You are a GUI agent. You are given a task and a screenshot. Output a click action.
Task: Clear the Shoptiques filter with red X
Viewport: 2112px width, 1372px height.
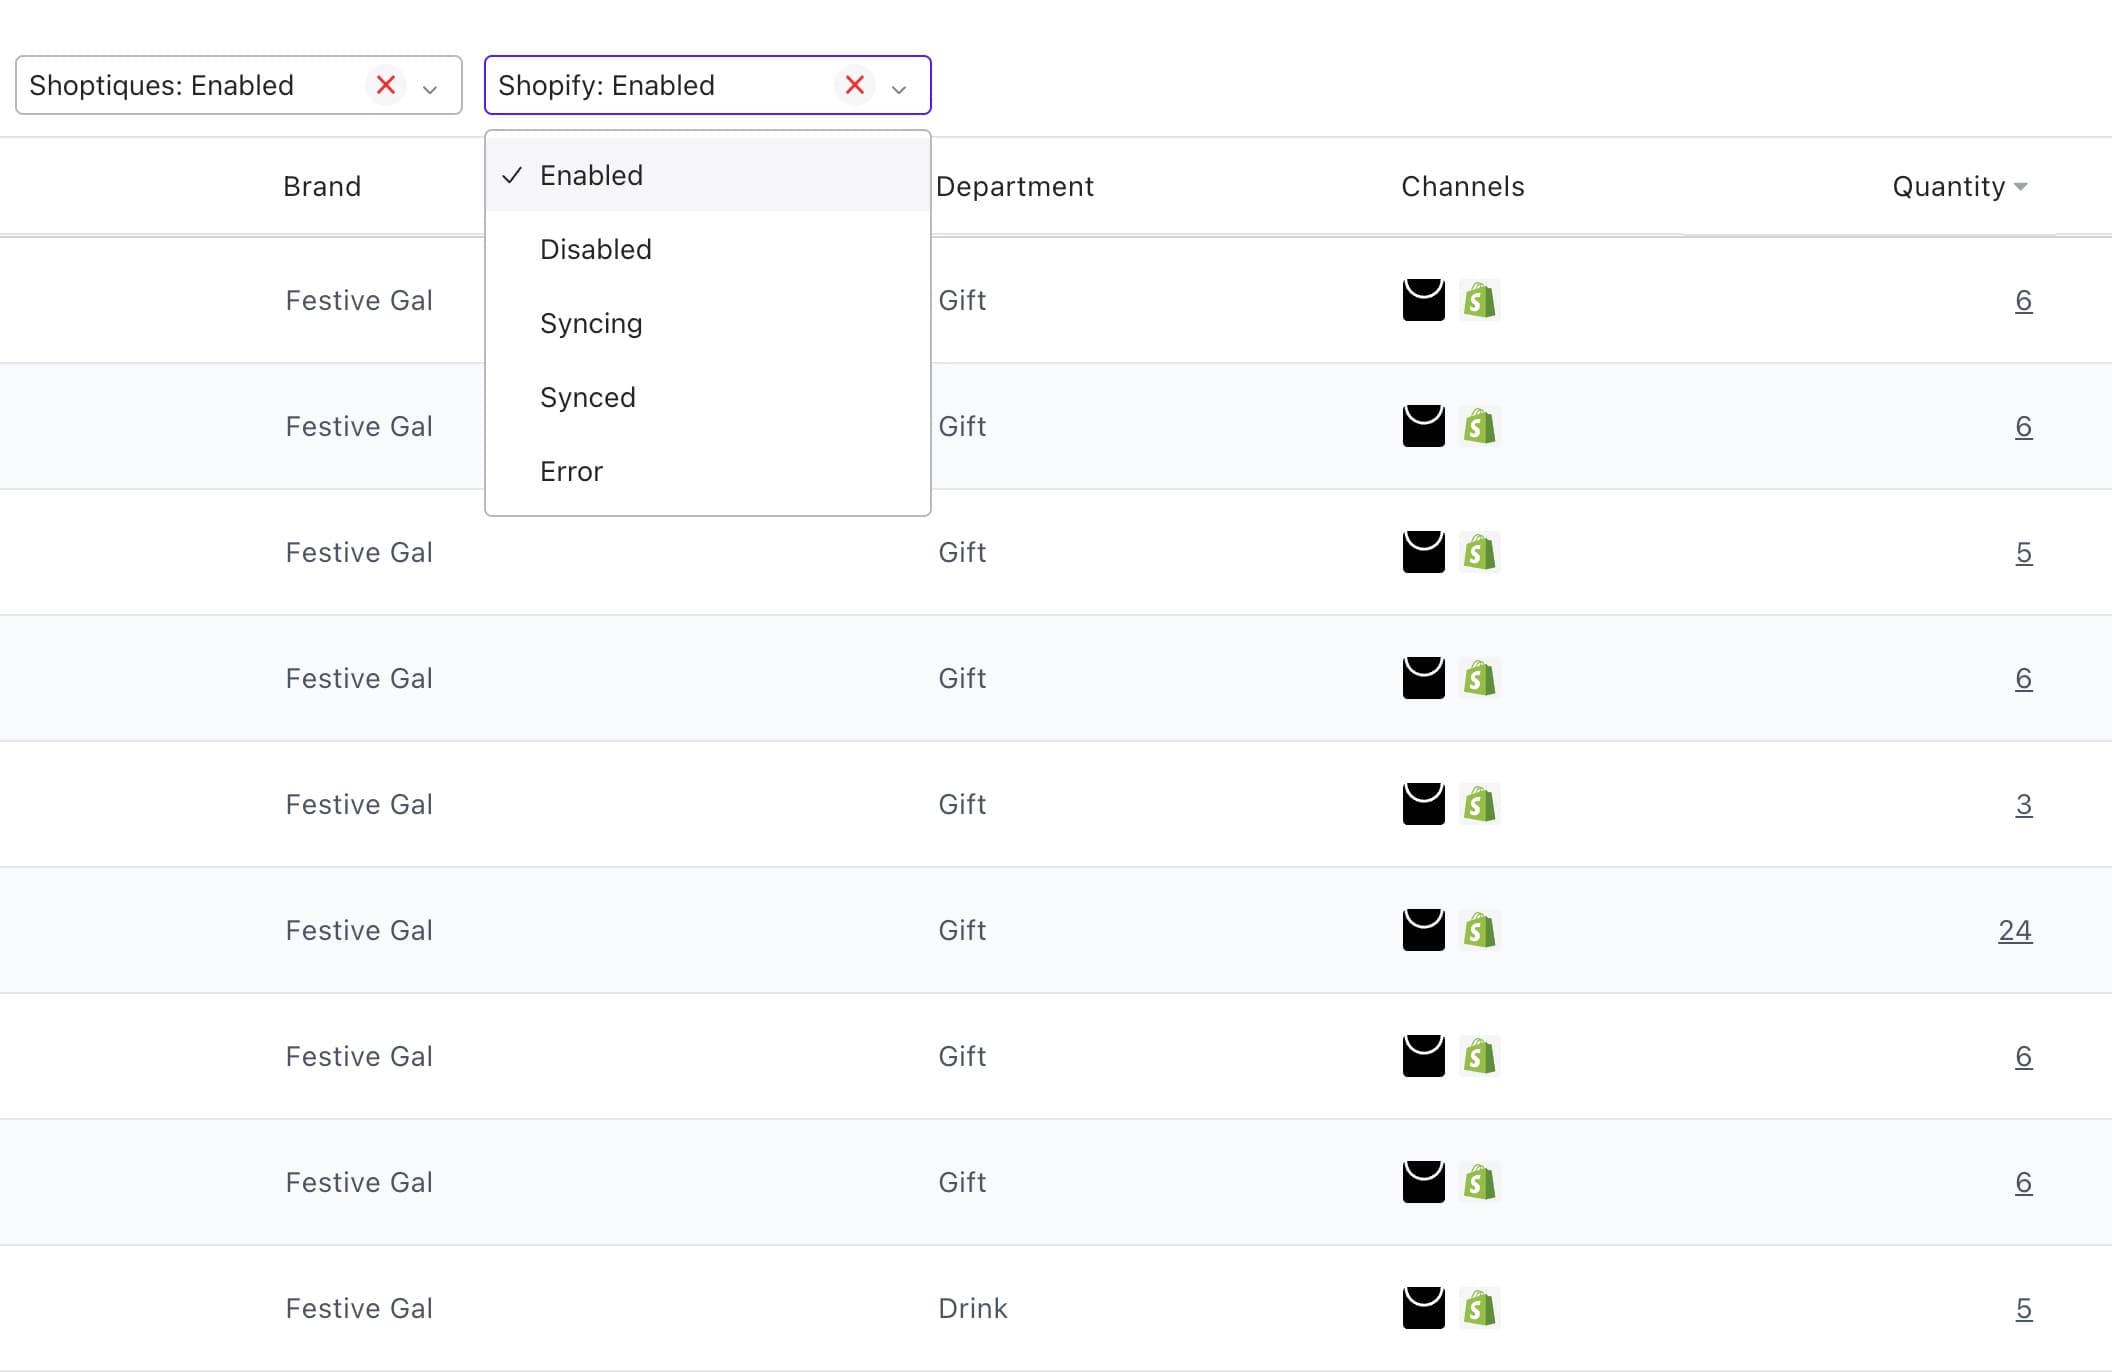pos(386,85)
